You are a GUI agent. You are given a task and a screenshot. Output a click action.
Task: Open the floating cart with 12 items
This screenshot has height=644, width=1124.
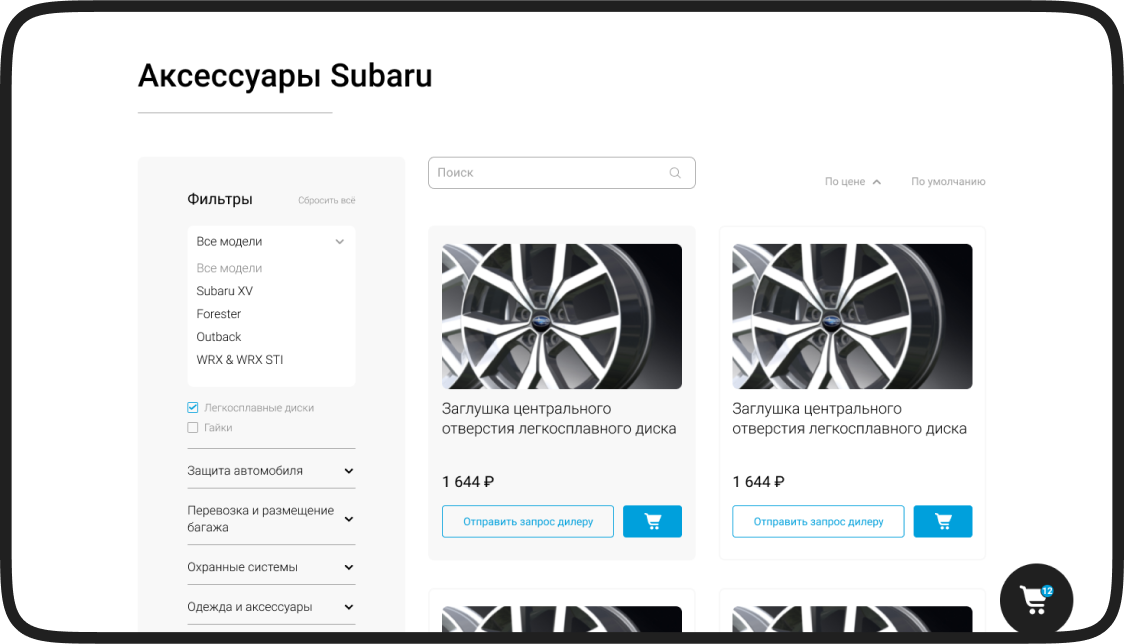point(1036,600)
